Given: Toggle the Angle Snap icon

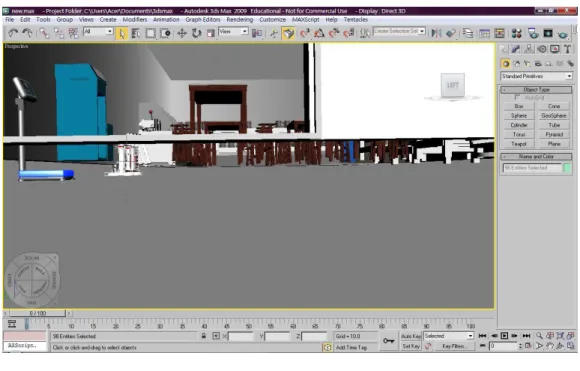Looking at the screenshot, I should 319,34.
